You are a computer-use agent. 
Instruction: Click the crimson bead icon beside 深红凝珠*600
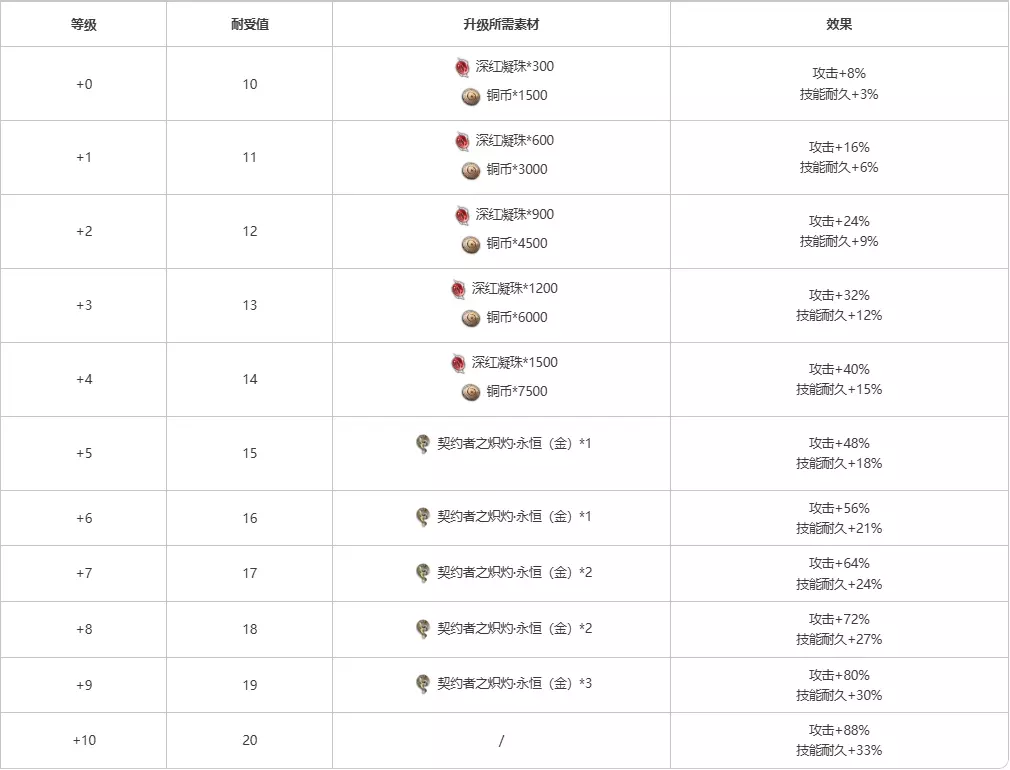(x=463, y=141)
